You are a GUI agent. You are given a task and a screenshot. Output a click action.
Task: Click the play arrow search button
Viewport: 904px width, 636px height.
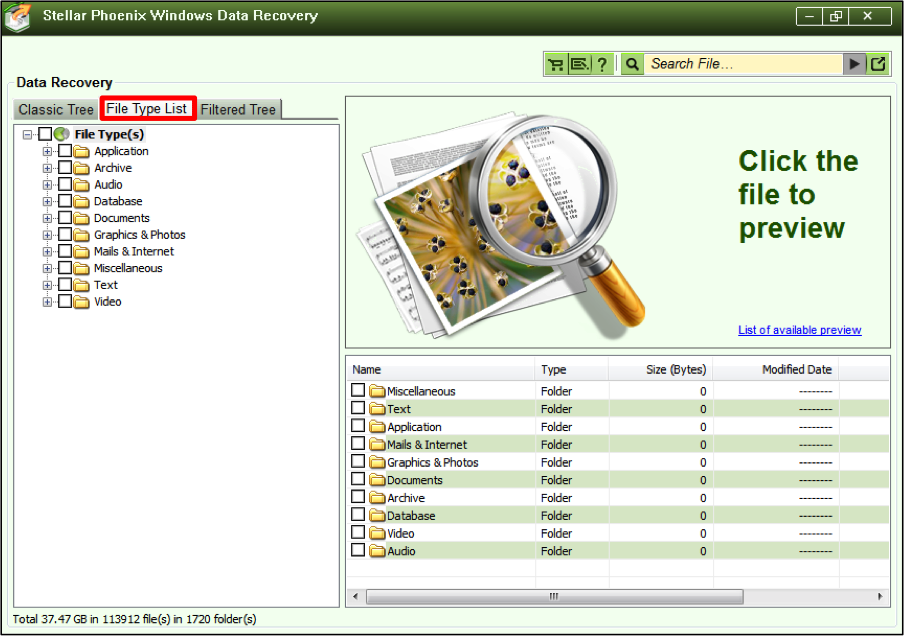point(854,64)
